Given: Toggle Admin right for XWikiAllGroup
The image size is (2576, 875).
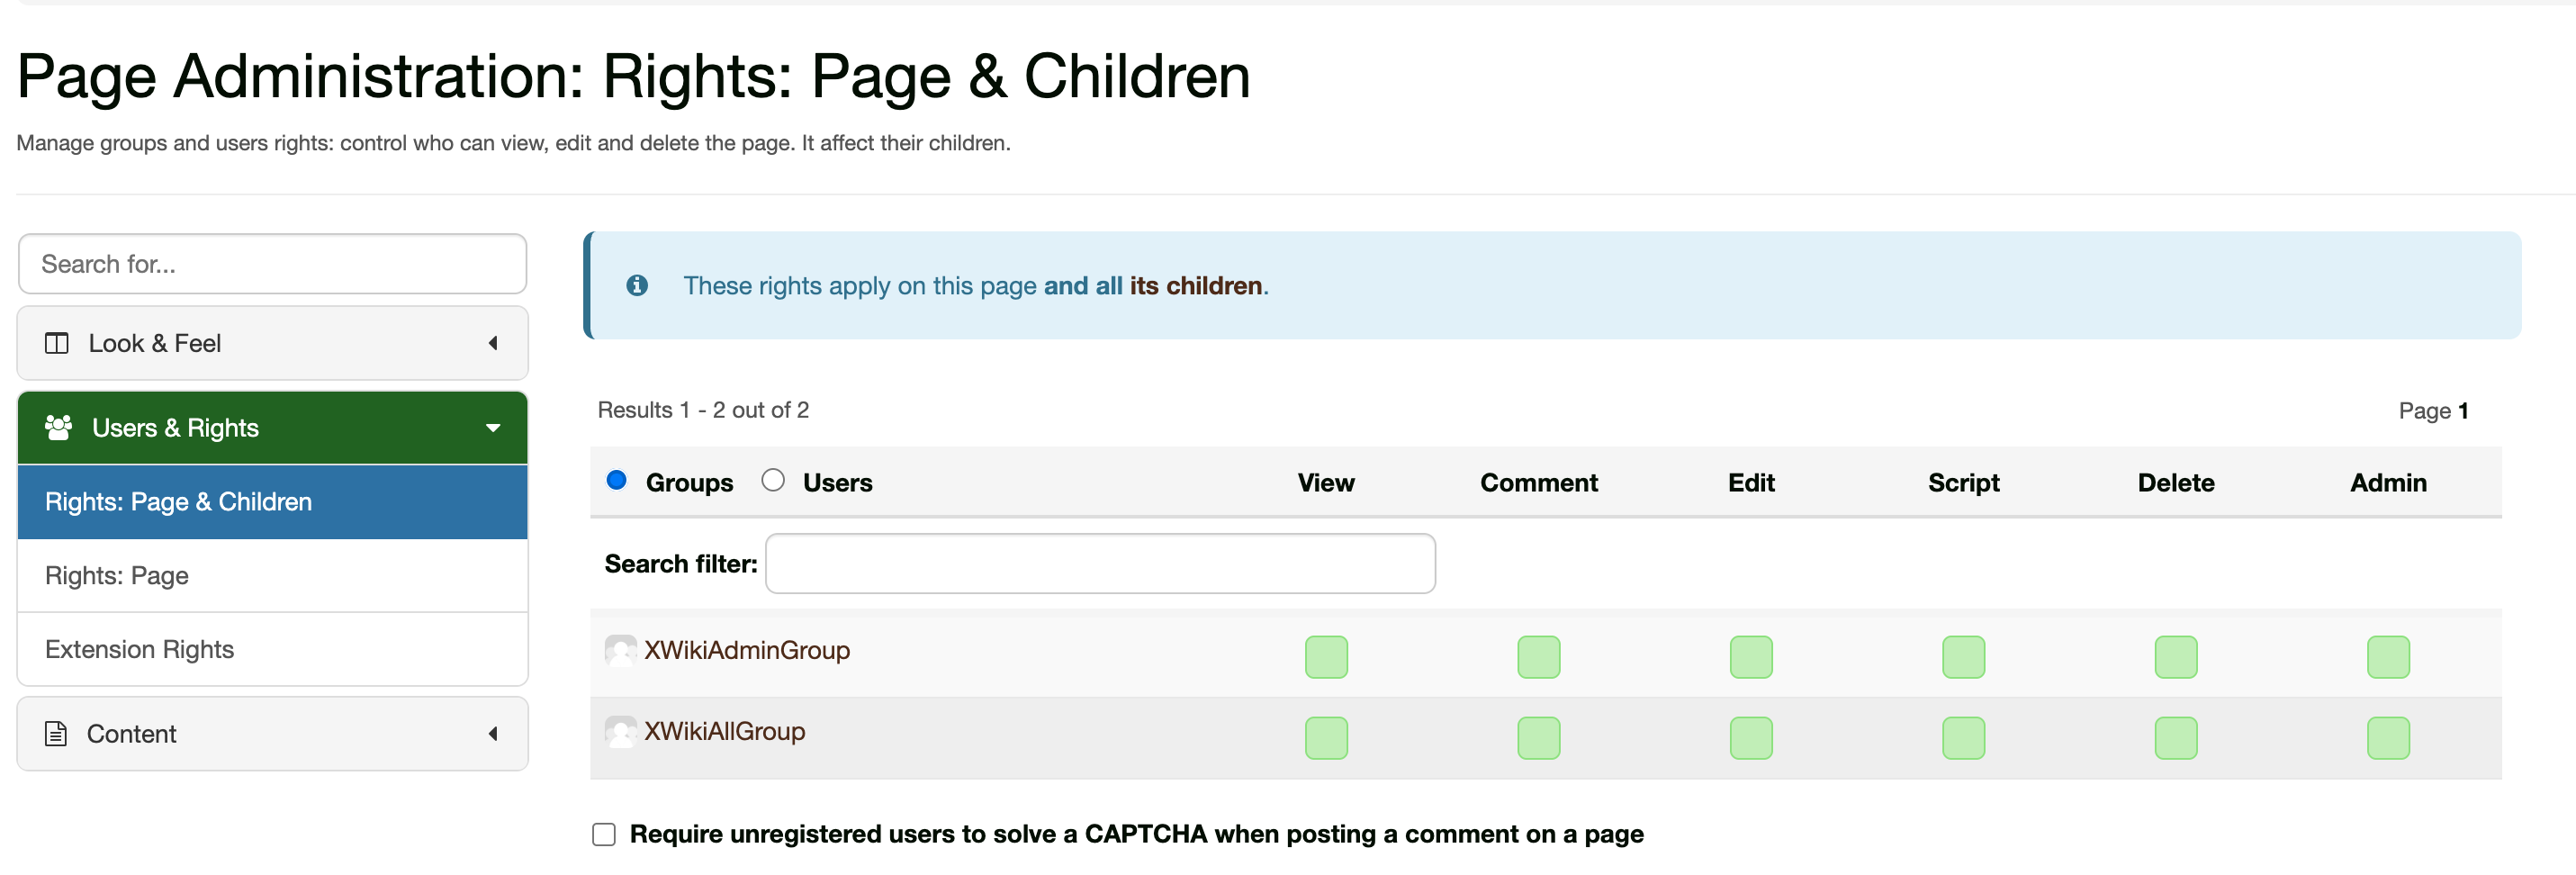Looking at the screenshot, I should [2387, 738].
